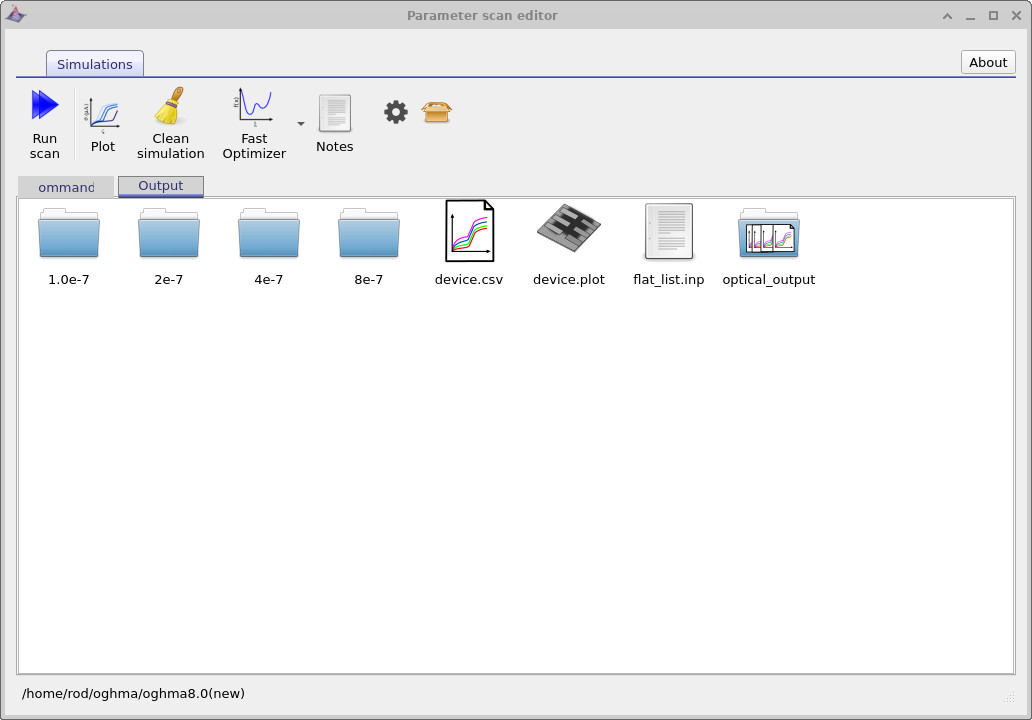This screenshot has width=1032, height=720.
Task: Click the package box icon in toolbar
Action: coord(437,112)
